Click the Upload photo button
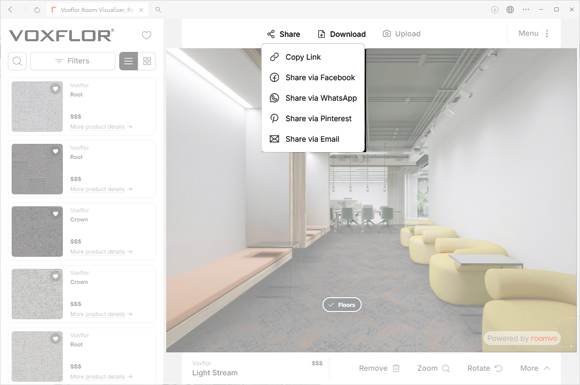The width and height of the screenshot is (580, 385). click(402, 34)
